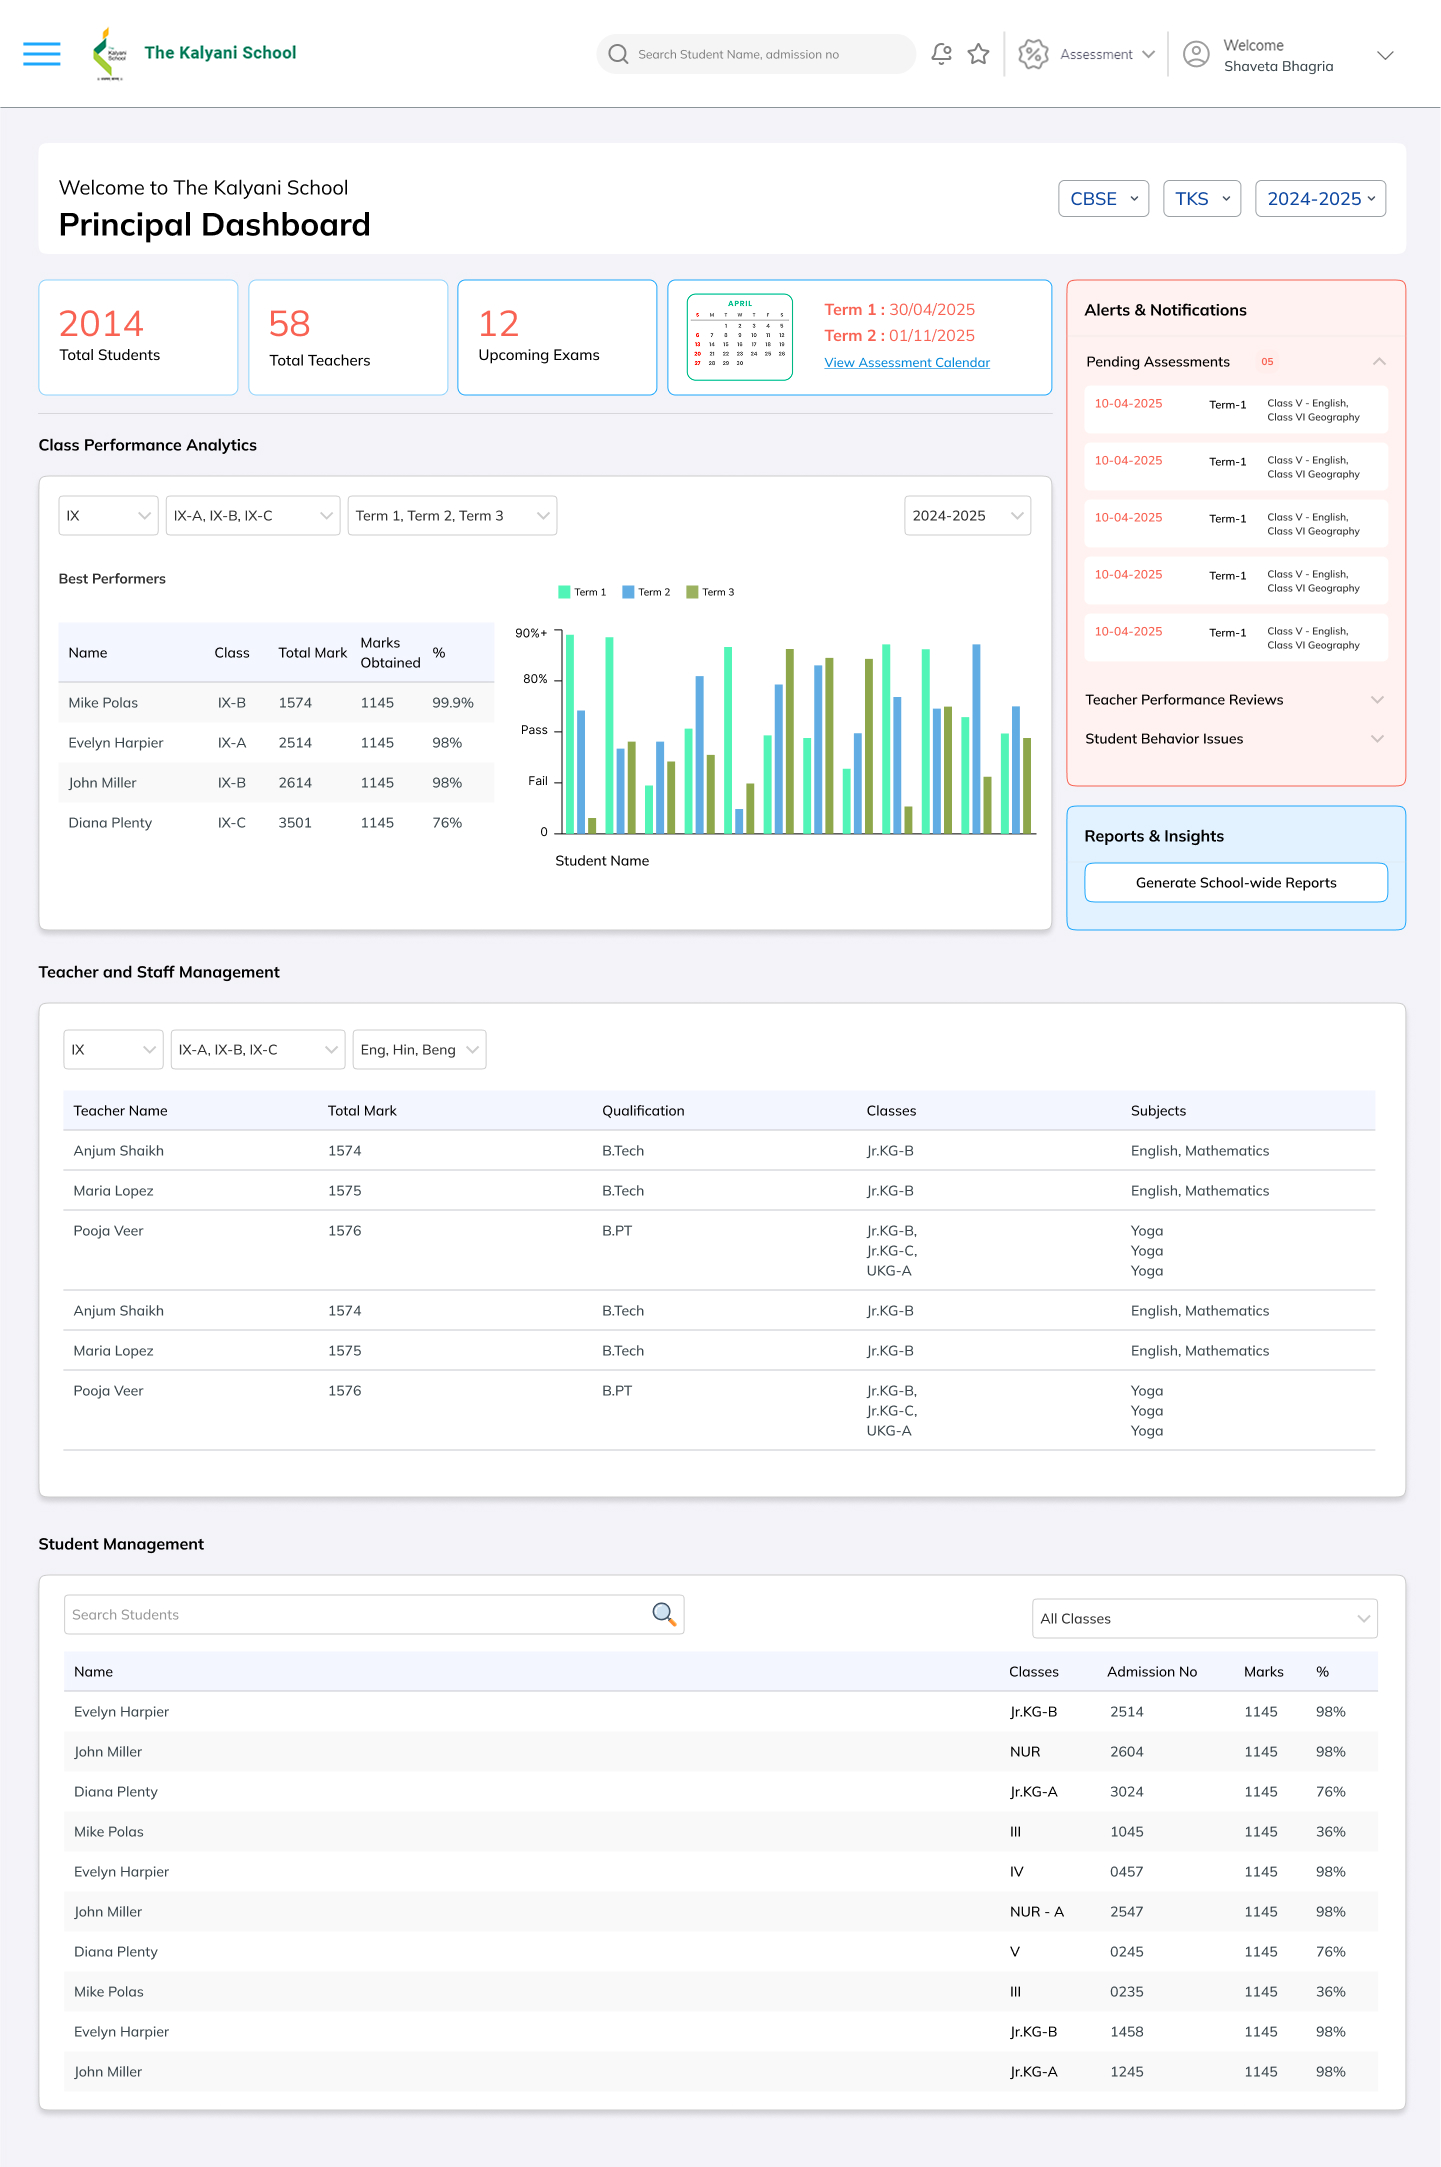Screen dimensions: 1441x2167
Task: Open the Eng, Hin, Beng subject dropdown
Action: pos(419,1049)
